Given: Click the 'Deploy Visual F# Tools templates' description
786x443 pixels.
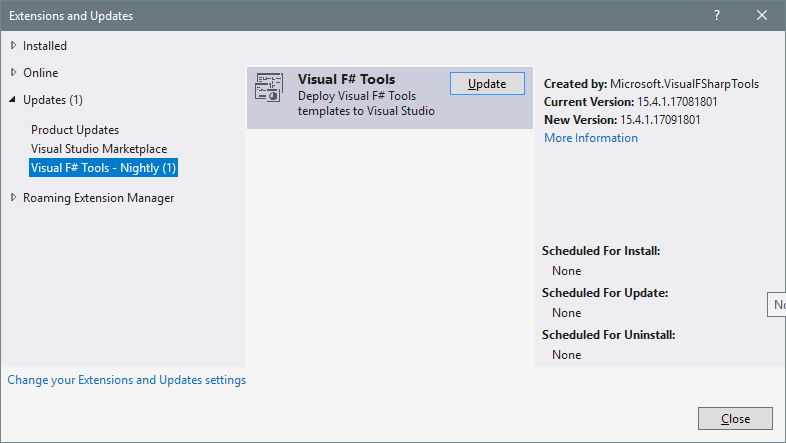Looking at the screenshot, I should (x=366, y=103).
